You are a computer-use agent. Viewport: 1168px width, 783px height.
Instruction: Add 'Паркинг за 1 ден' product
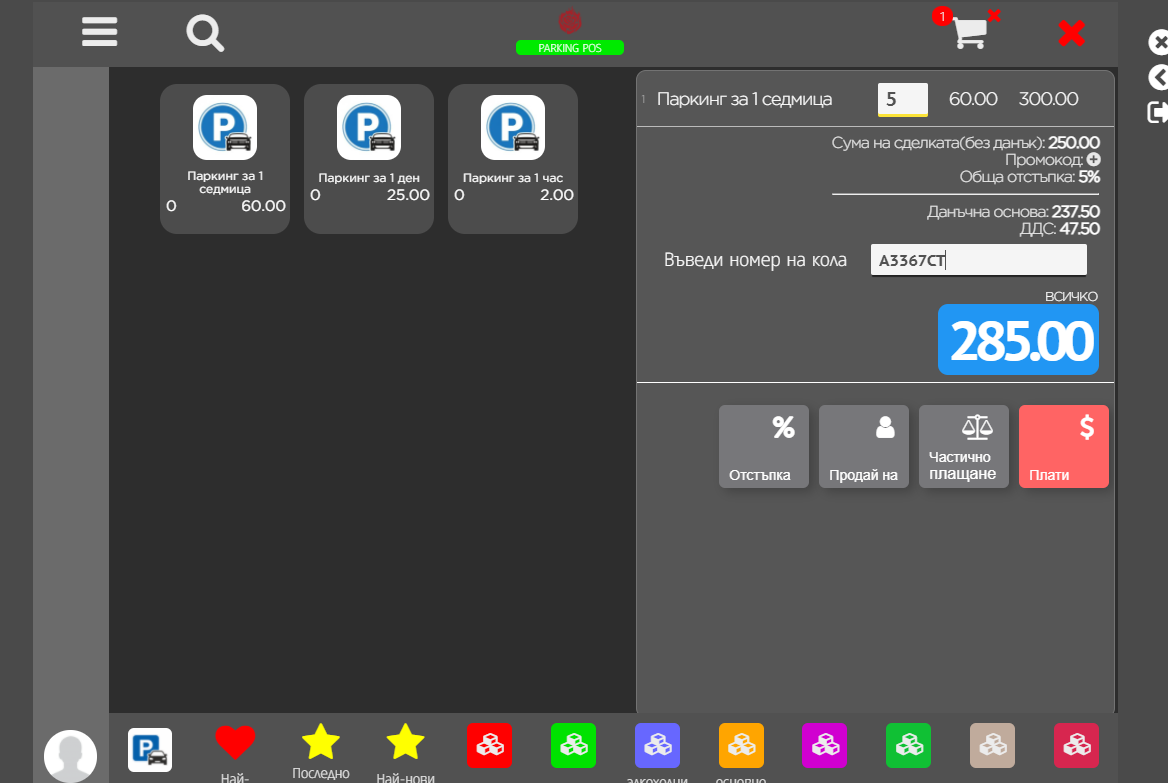point(369,159)
